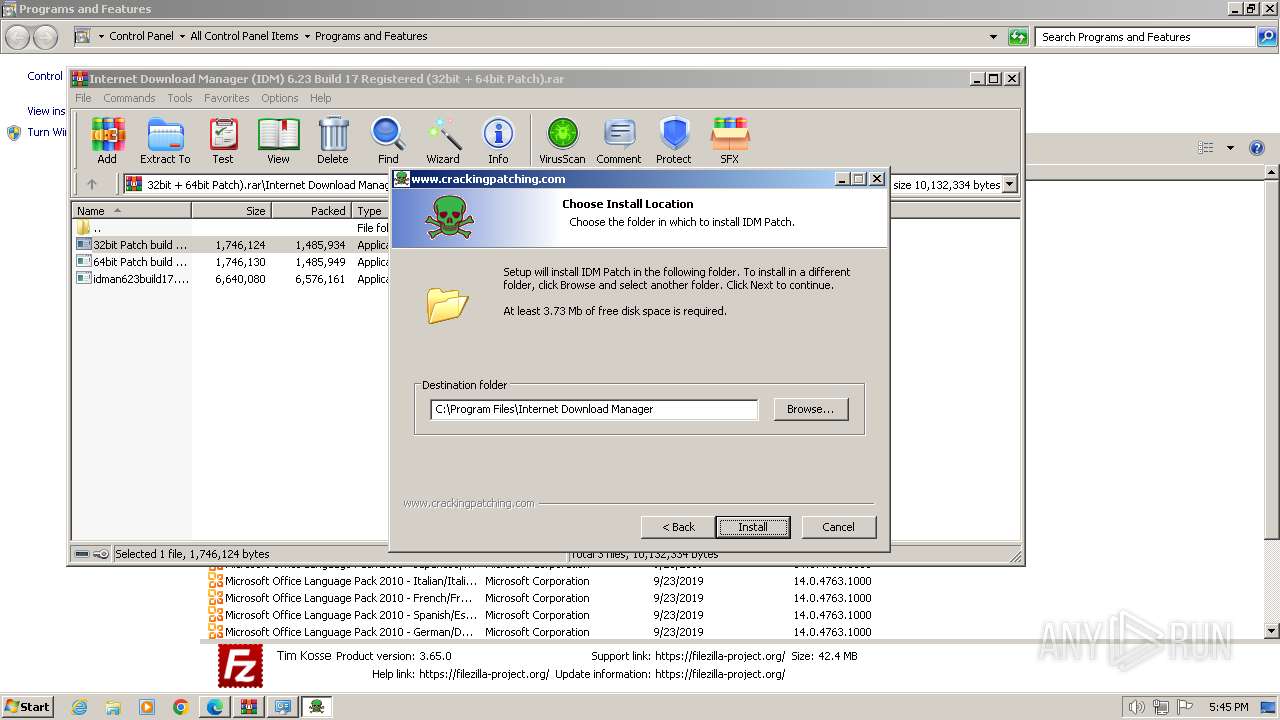This screenshot has width=1280, height=720.
Task: Click the Control Panel Back navigation arrow
Action: pyautogui.click(x=18, y=38)
